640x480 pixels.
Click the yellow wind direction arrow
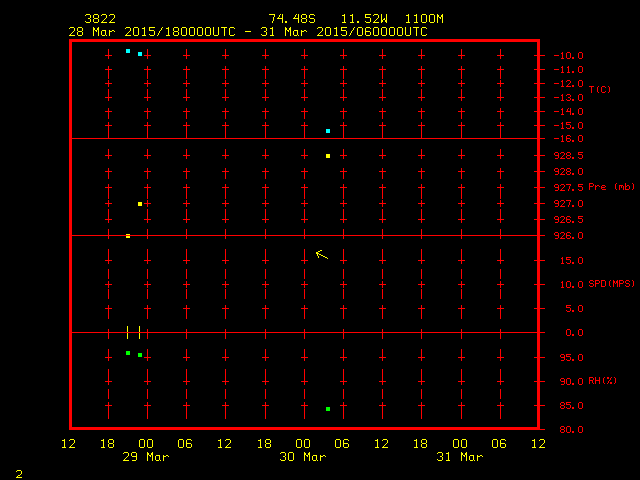point(321,254)
